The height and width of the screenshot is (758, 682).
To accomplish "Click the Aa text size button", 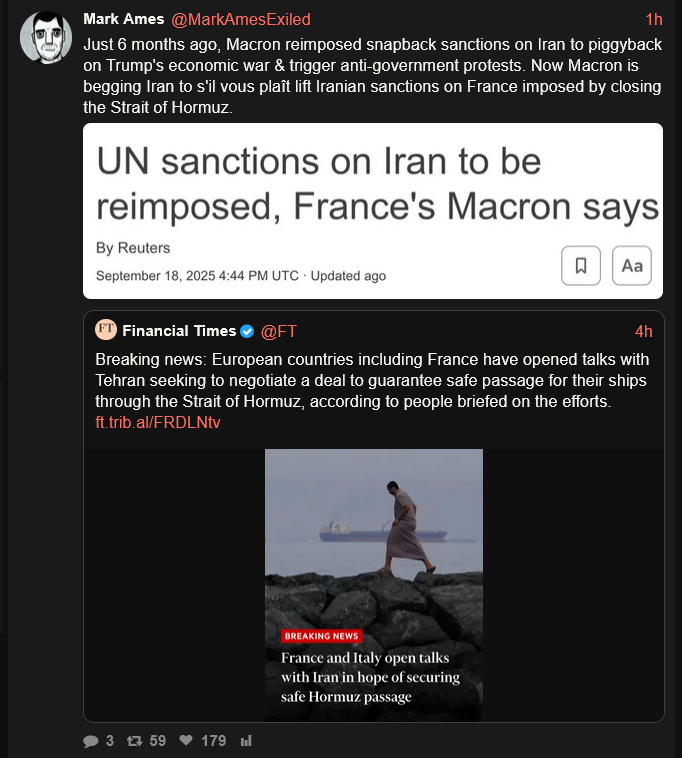I will point(632,265).
